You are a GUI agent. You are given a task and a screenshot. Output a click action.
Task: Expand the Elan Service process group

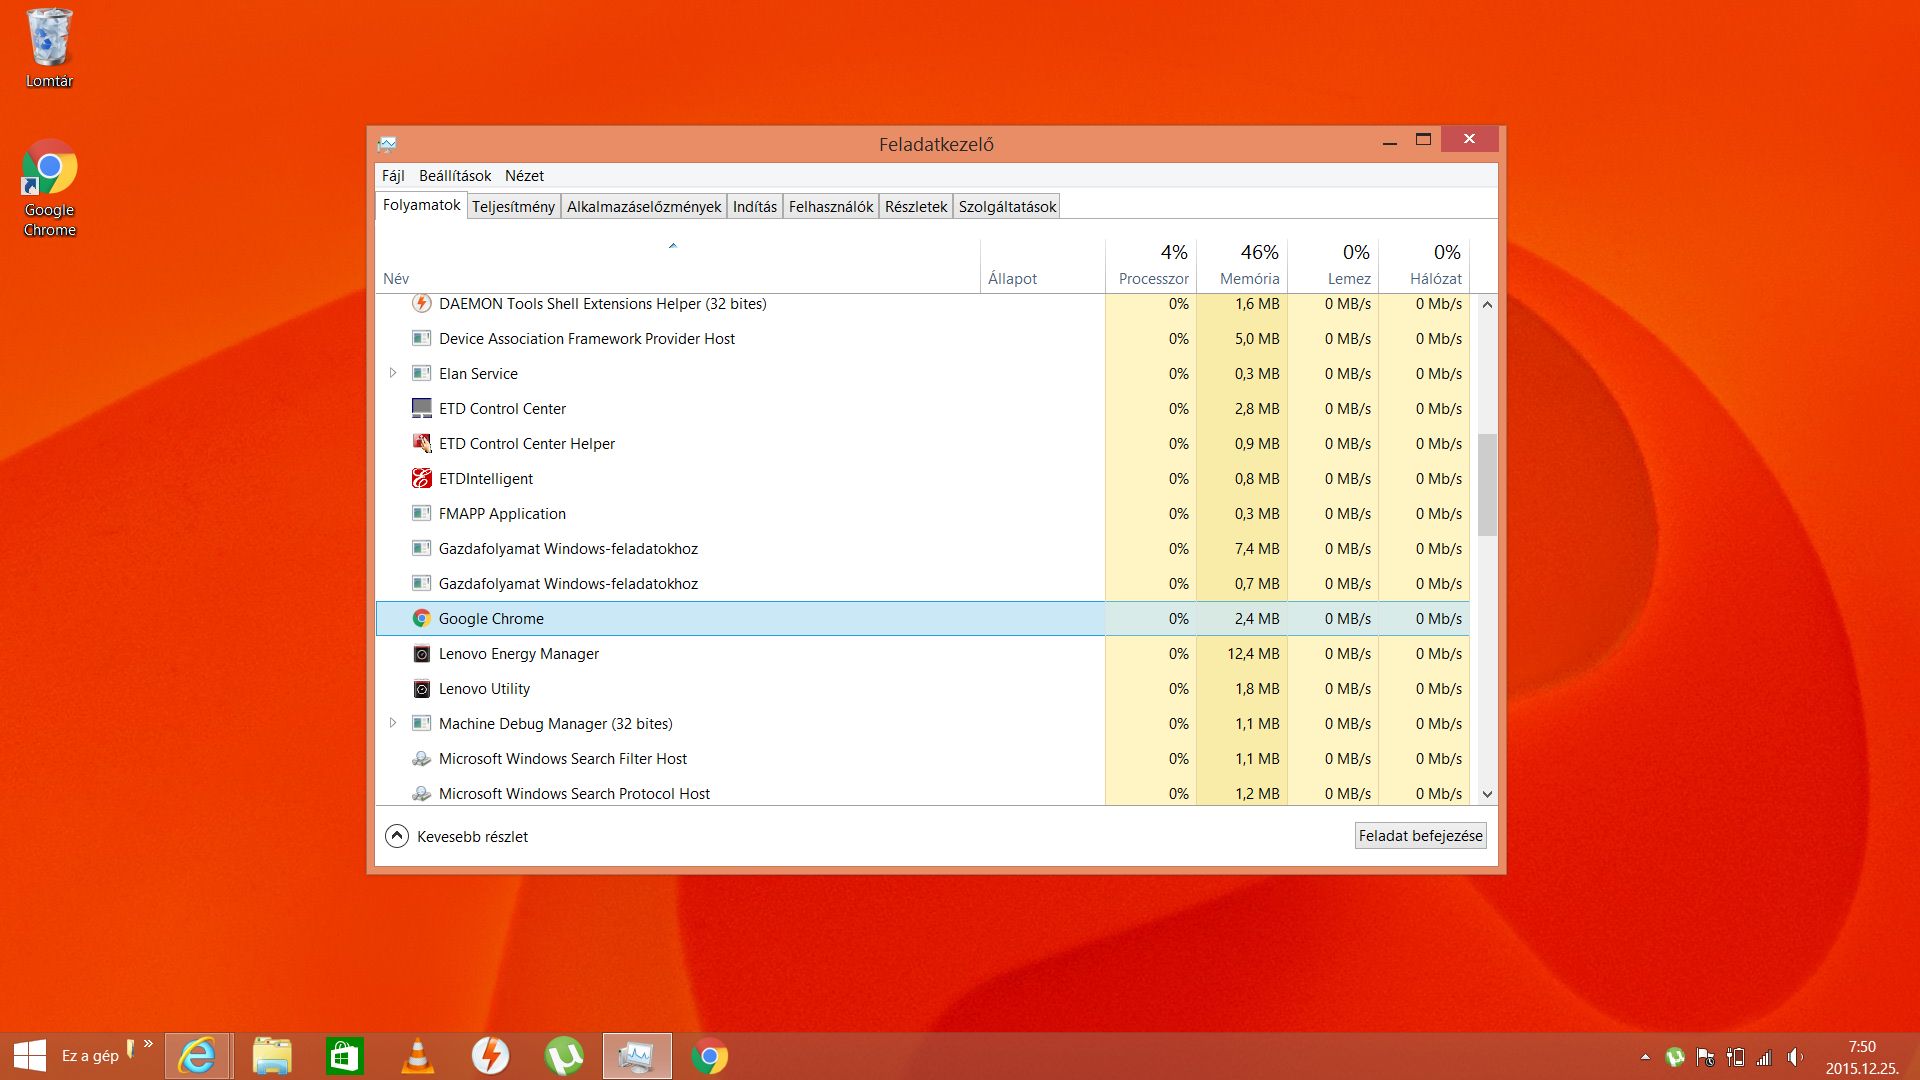[393, 373]
